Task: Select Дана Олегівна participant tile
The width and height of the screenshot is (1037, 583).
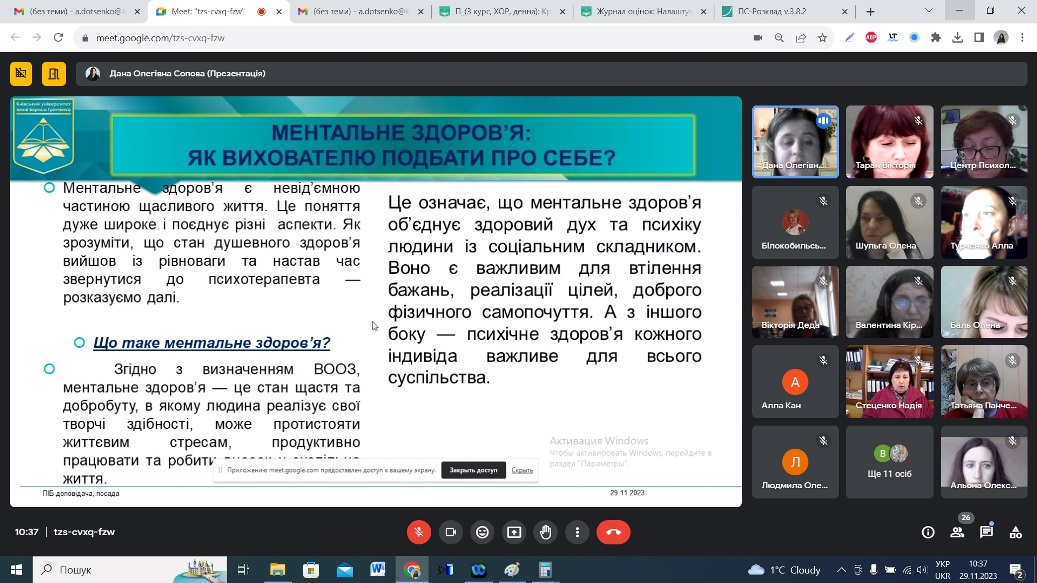Action: coord(795,142)
